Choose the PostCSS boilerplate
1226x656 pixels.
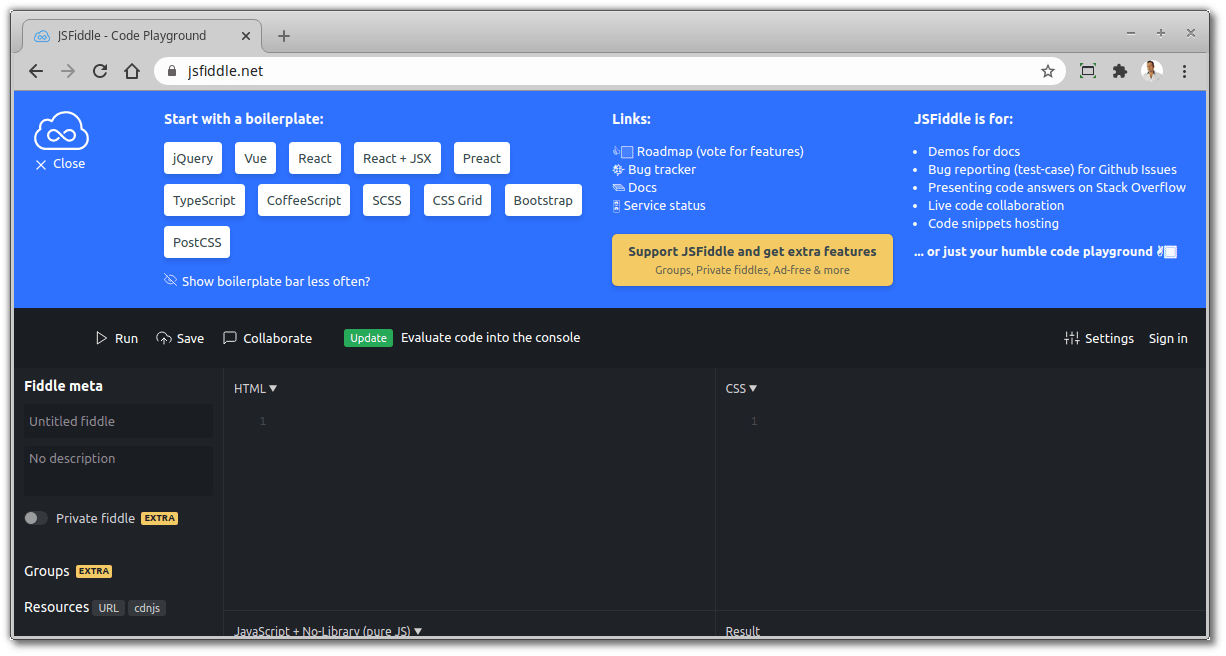tap(197, 242)
